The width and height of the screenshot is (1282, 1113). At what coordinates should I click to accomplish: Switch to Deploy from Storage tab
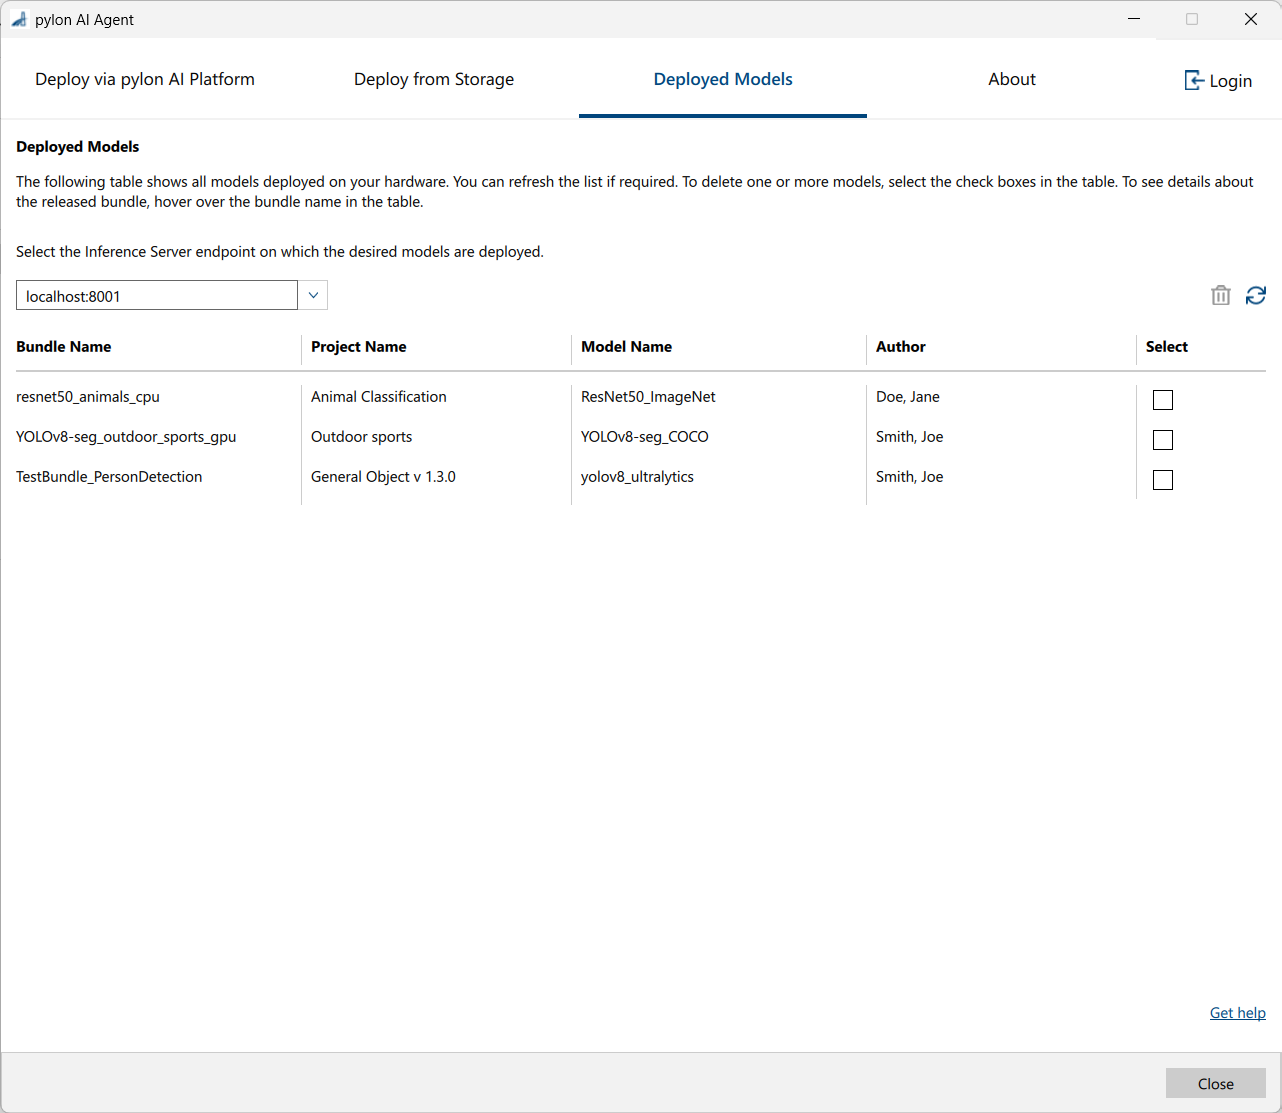coord(434,79)
